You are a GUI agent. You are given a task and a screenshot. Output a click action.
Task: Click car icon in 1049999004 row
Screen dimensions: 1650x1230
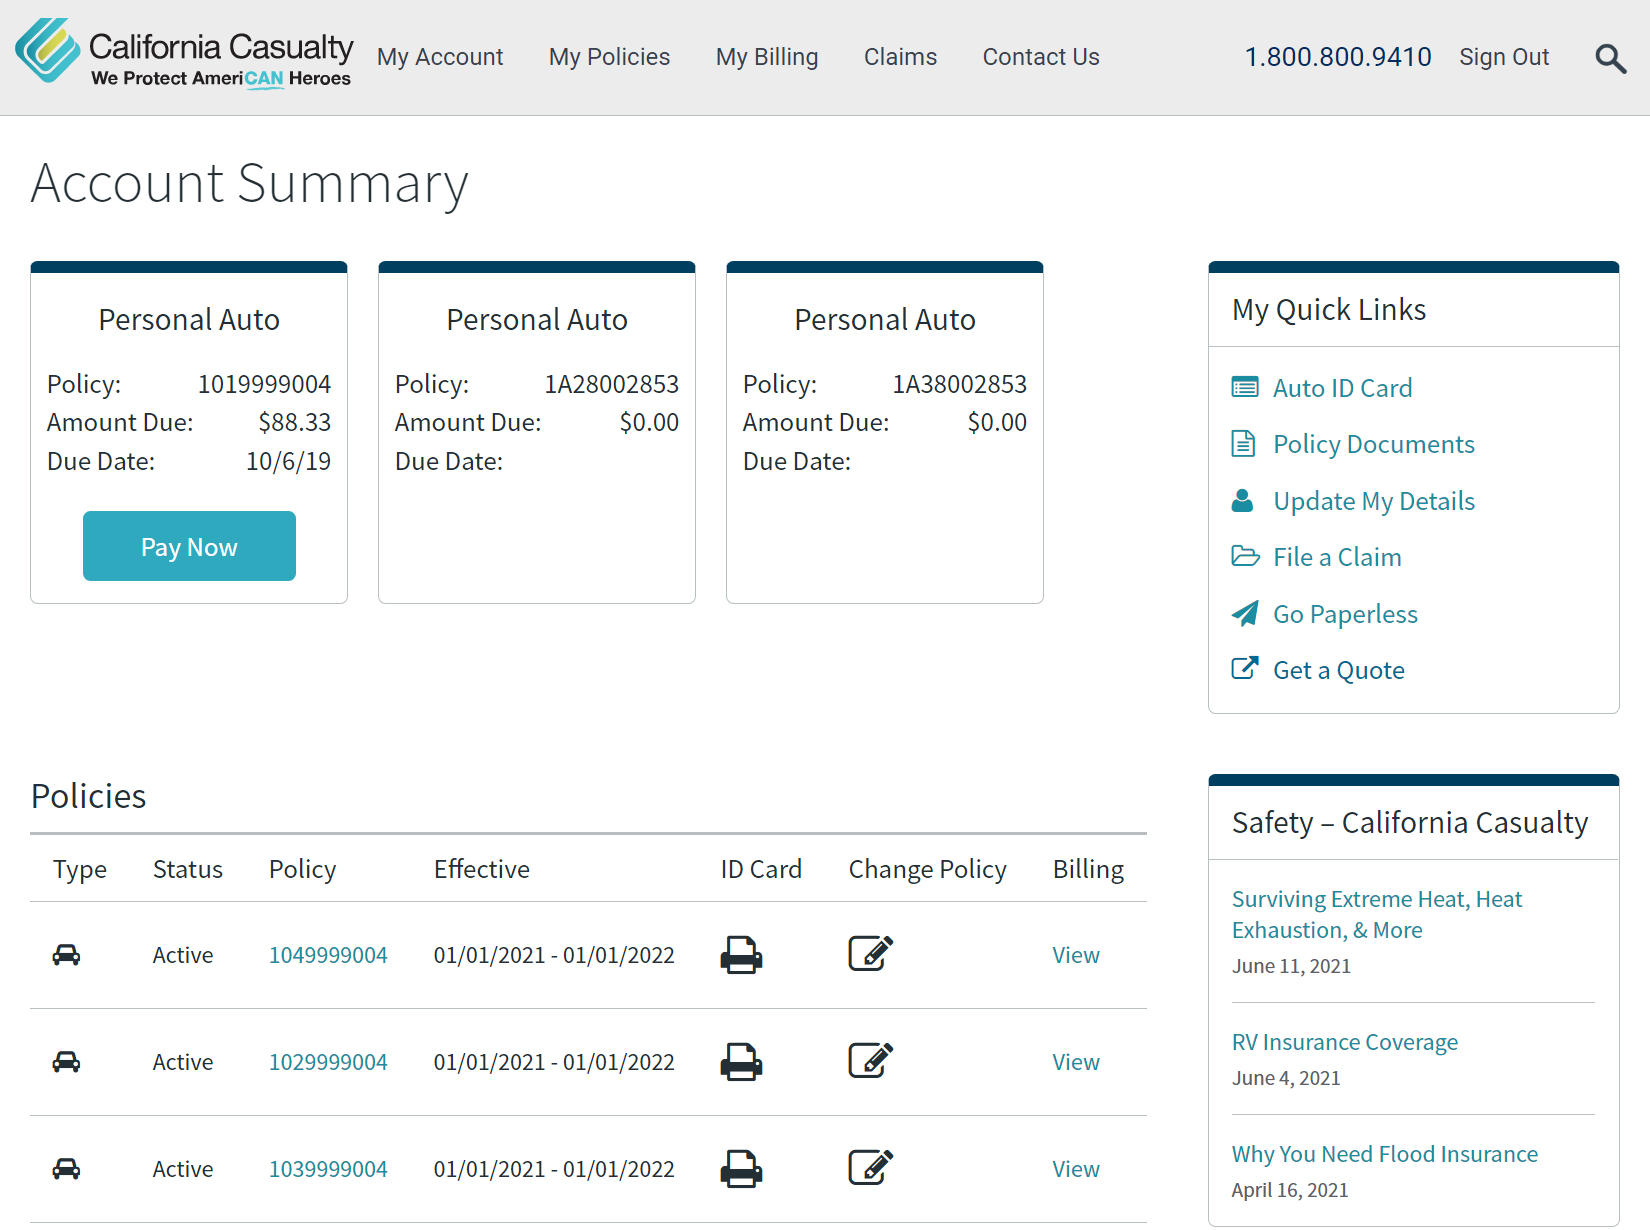(x=66, y=955)
